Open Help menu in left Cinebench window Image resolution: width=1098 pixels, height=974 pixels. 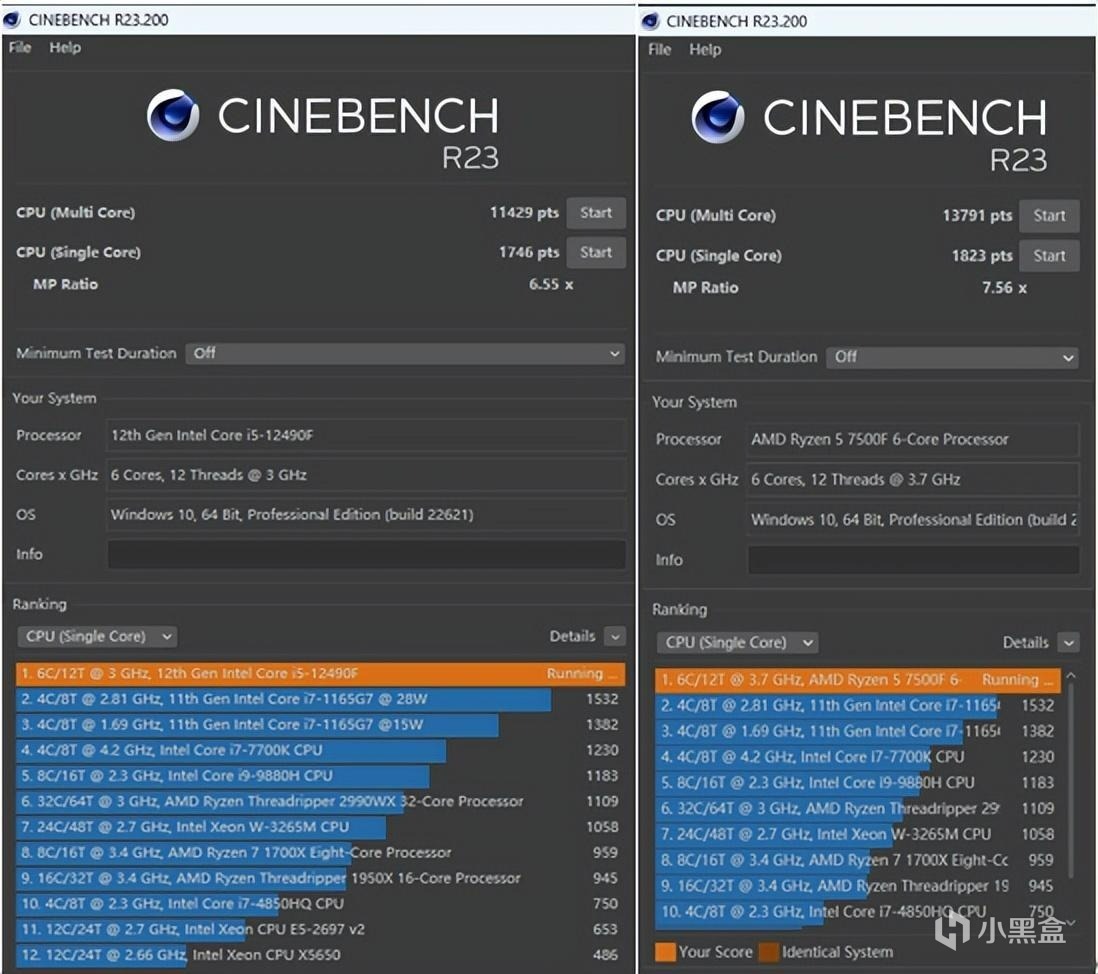[x=64, y=48]
